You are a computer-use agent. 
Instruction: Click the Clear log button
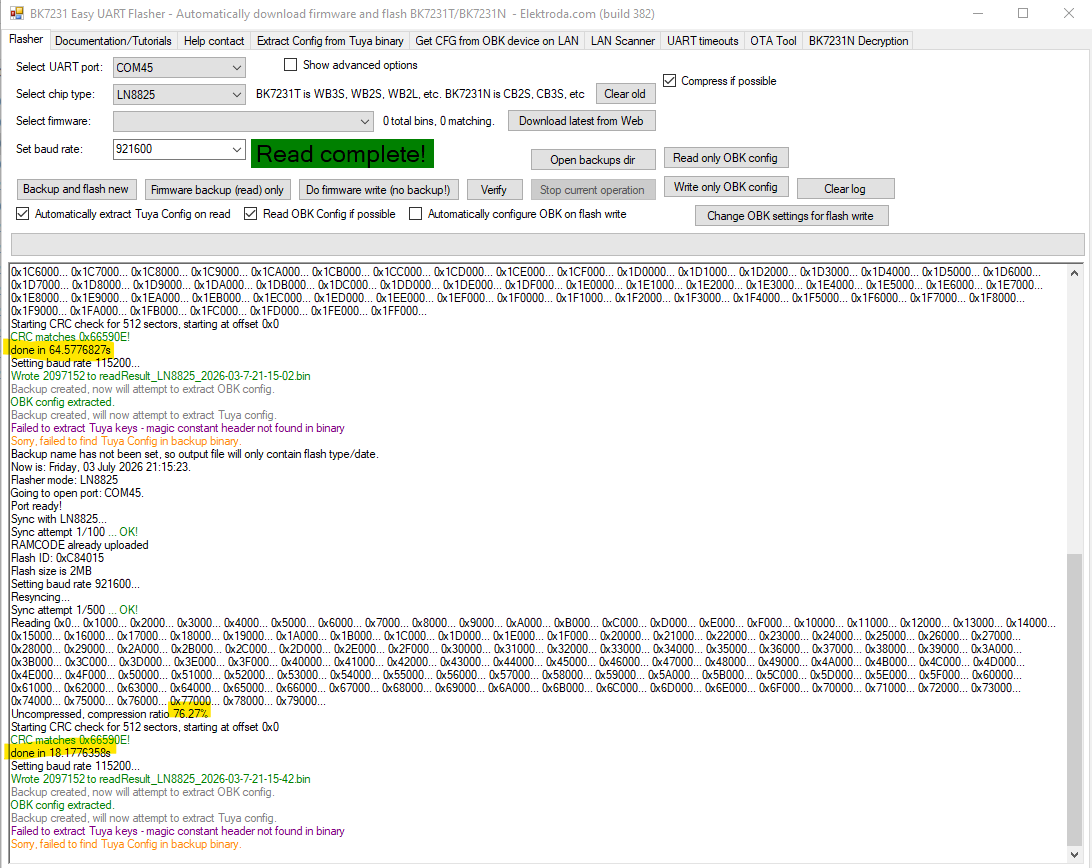click(845, 189)
